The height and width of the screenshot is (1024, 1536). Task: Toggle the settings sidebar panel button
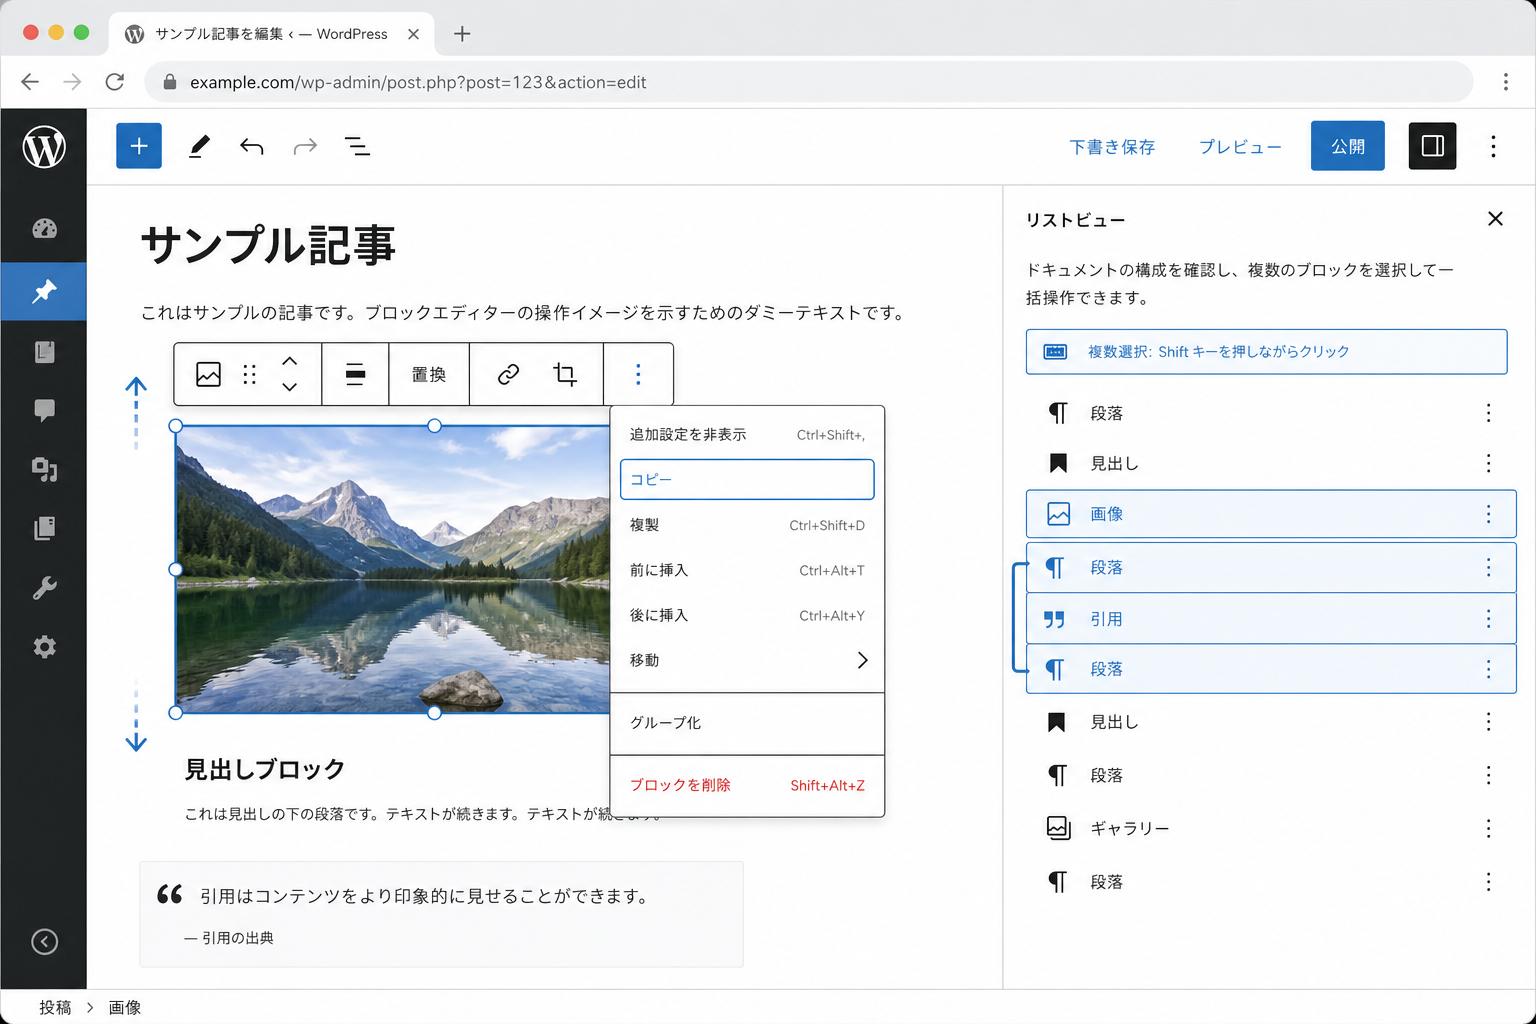coord(1432,146)
